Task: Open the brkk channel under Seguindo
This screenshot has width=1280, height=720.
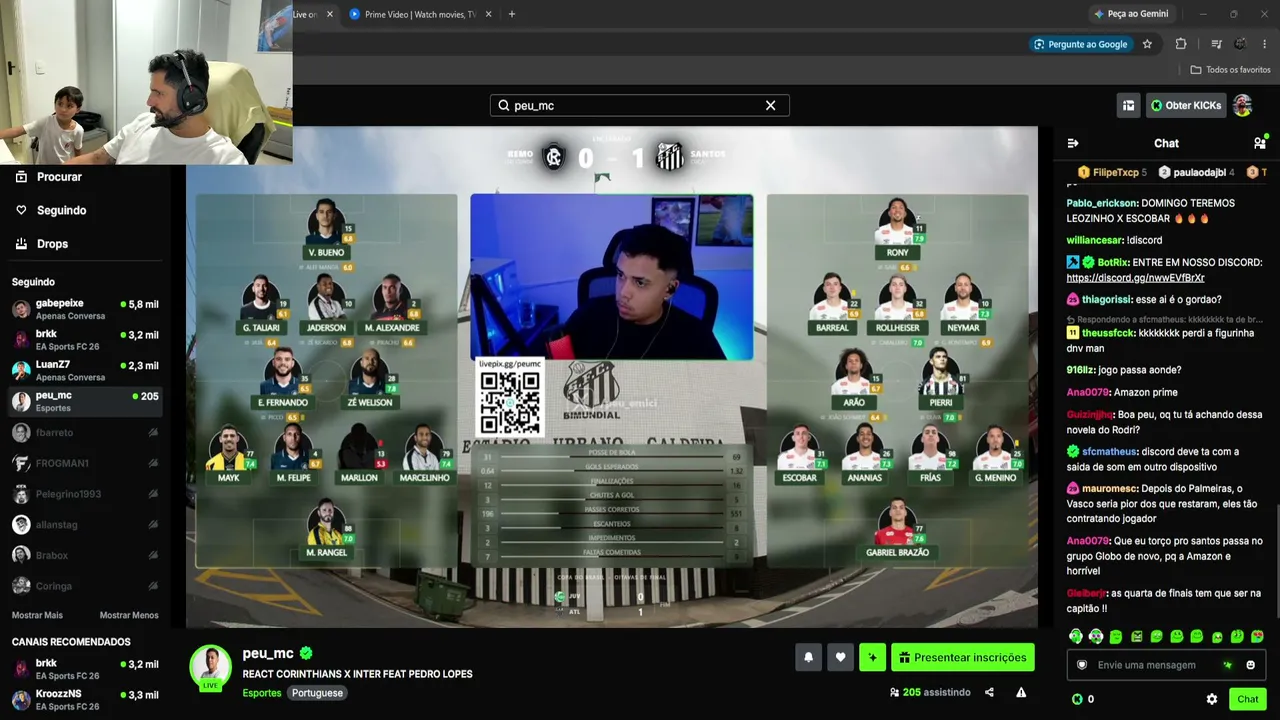Action: [x=85, y=340]
